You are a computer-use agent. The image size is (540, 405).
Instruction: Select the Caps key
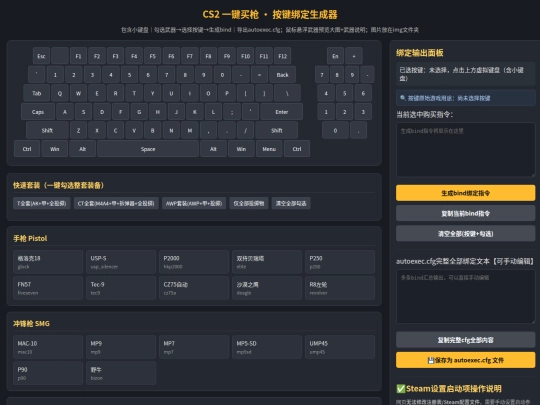coord(38,112)
